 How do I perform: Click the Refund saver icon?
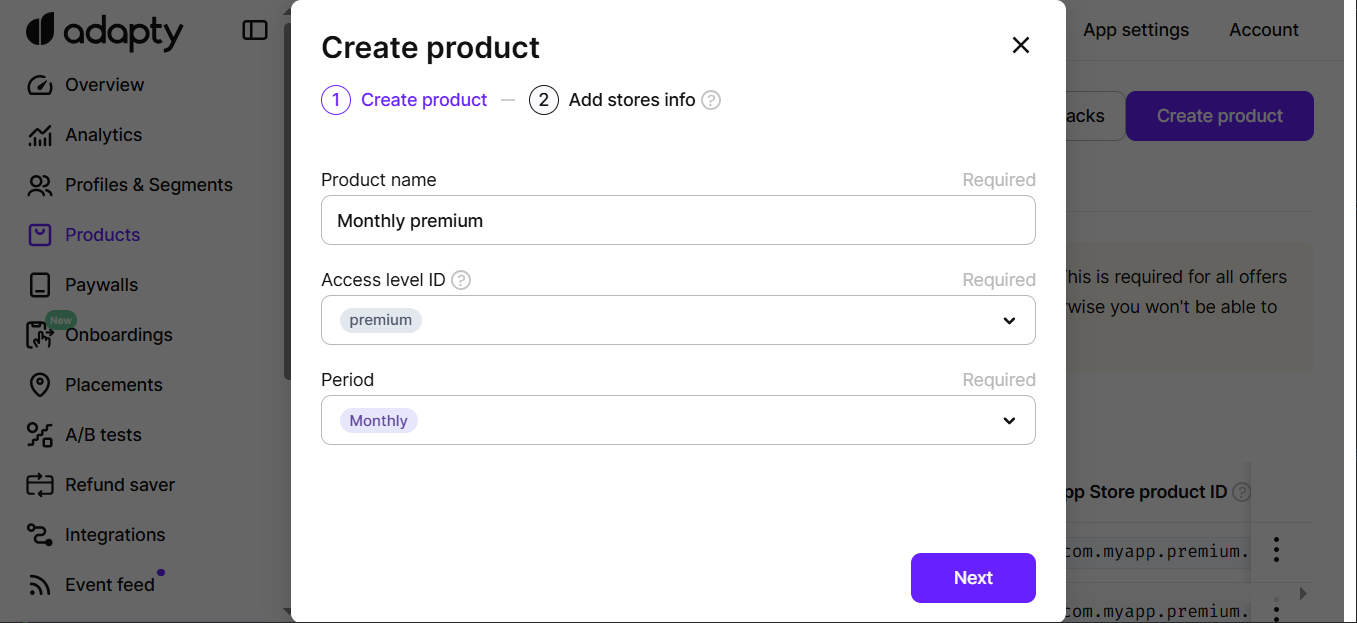39,485
